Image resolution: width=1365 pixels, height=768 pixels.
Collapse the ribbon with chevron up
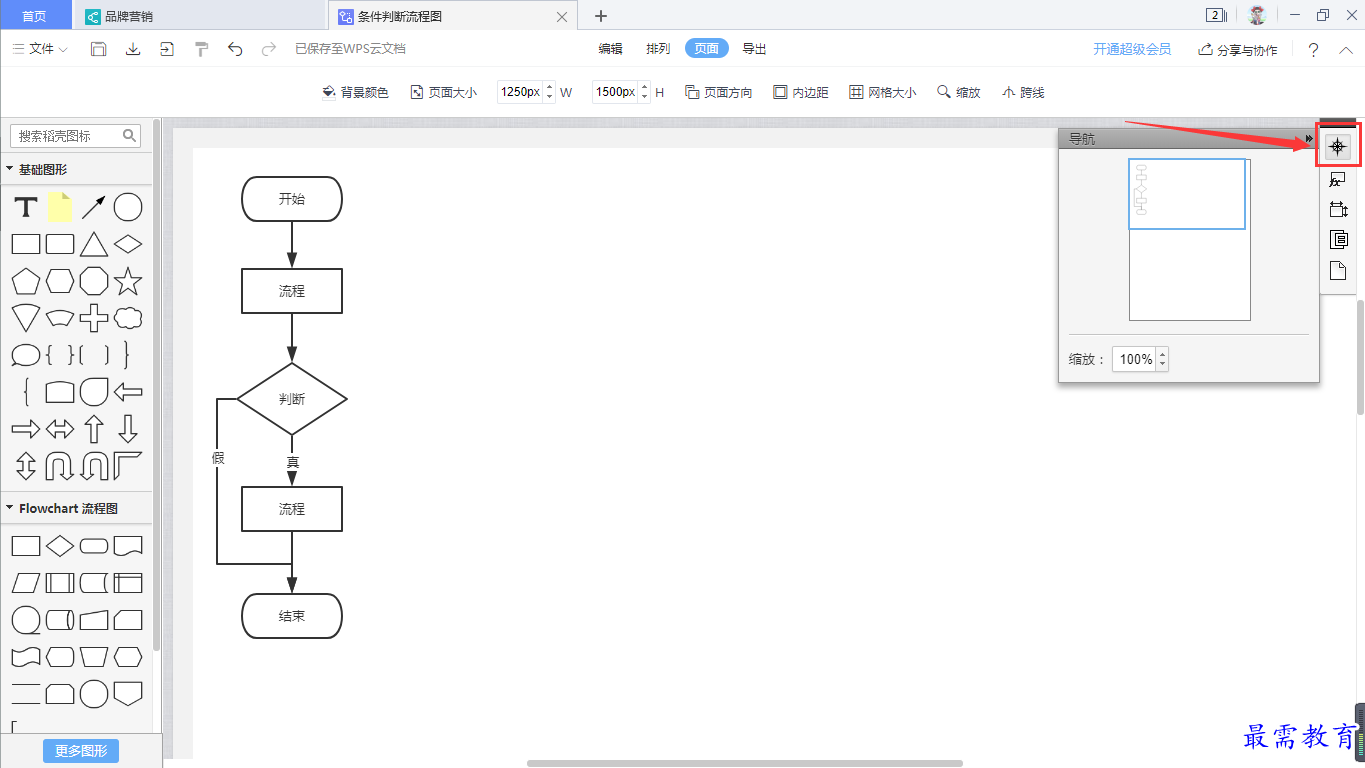(x=1345, y=50)
